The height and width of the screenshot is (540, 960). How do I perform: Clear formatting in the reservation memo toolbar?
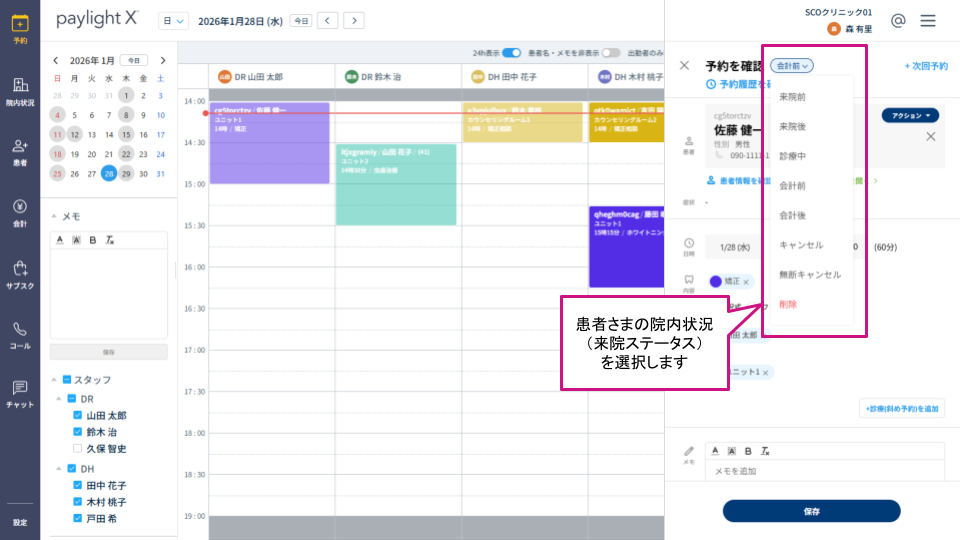pos(765,451)
